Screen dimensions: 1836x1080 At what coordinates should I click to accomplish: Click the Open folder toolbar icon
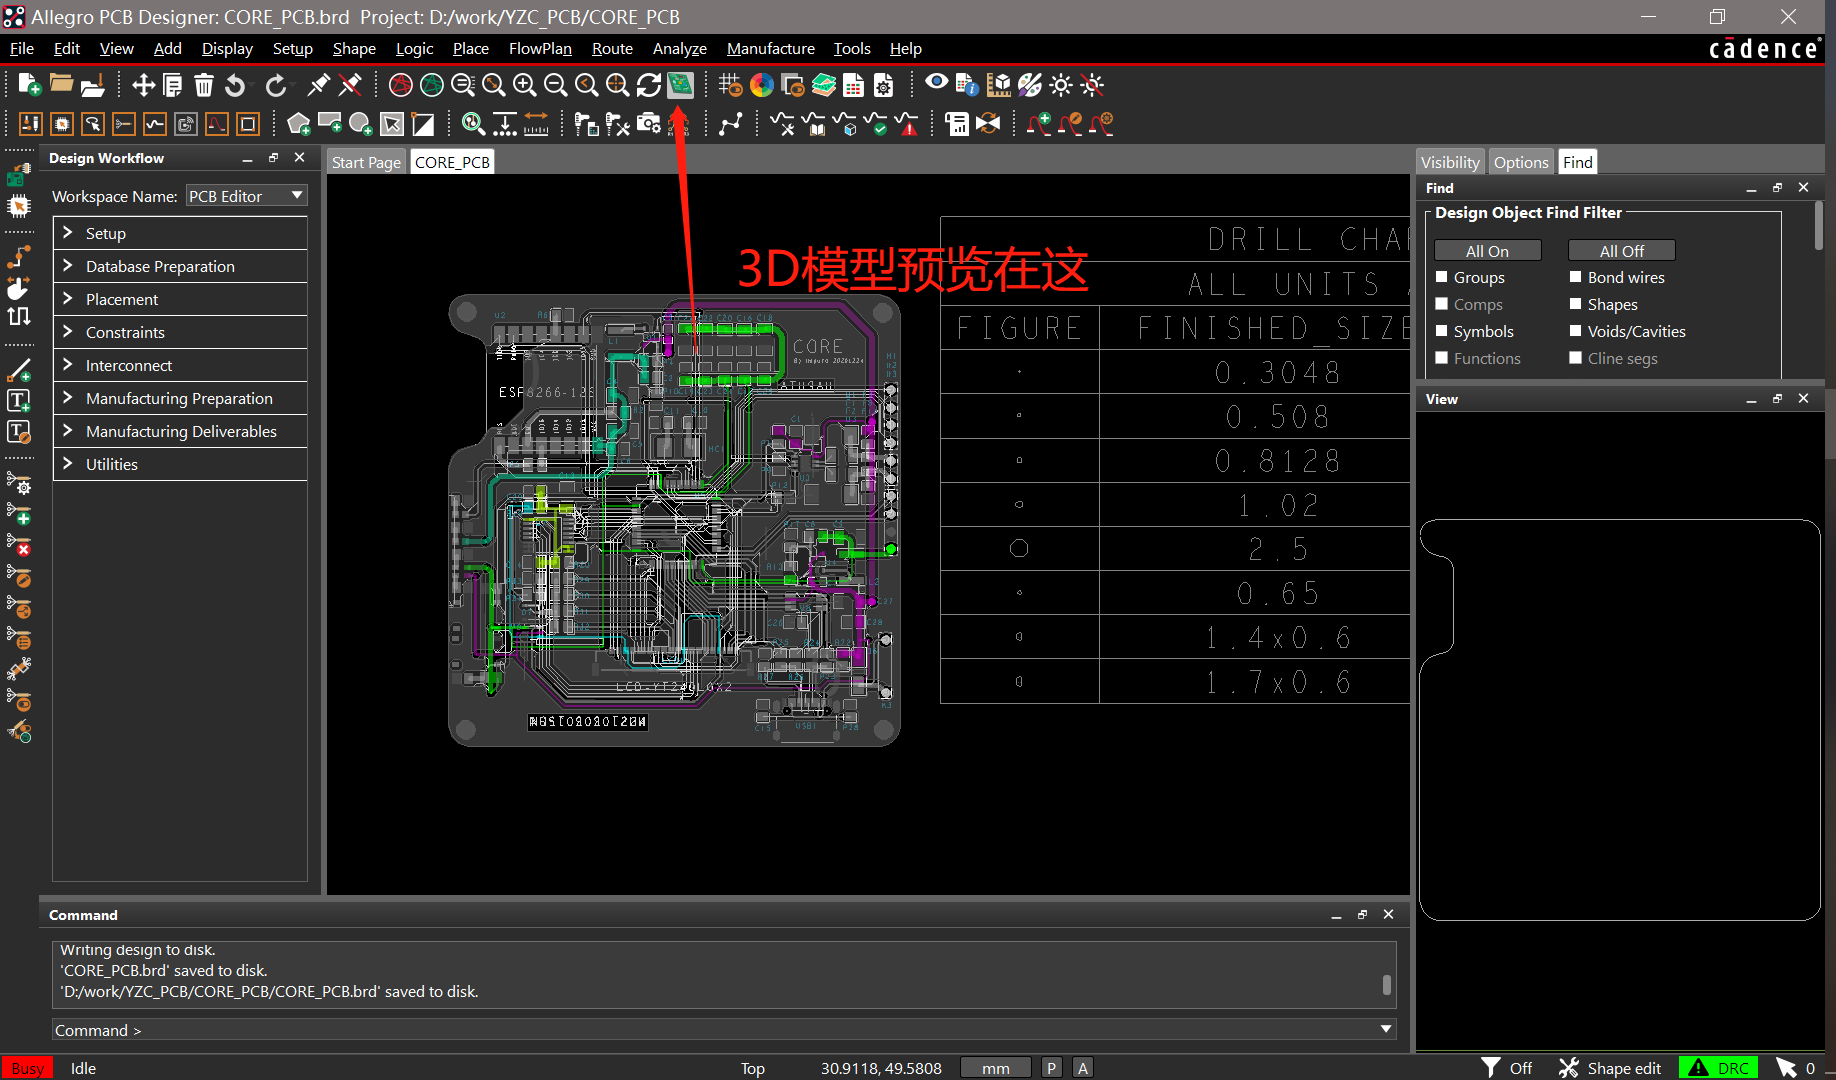coord(61,85)
